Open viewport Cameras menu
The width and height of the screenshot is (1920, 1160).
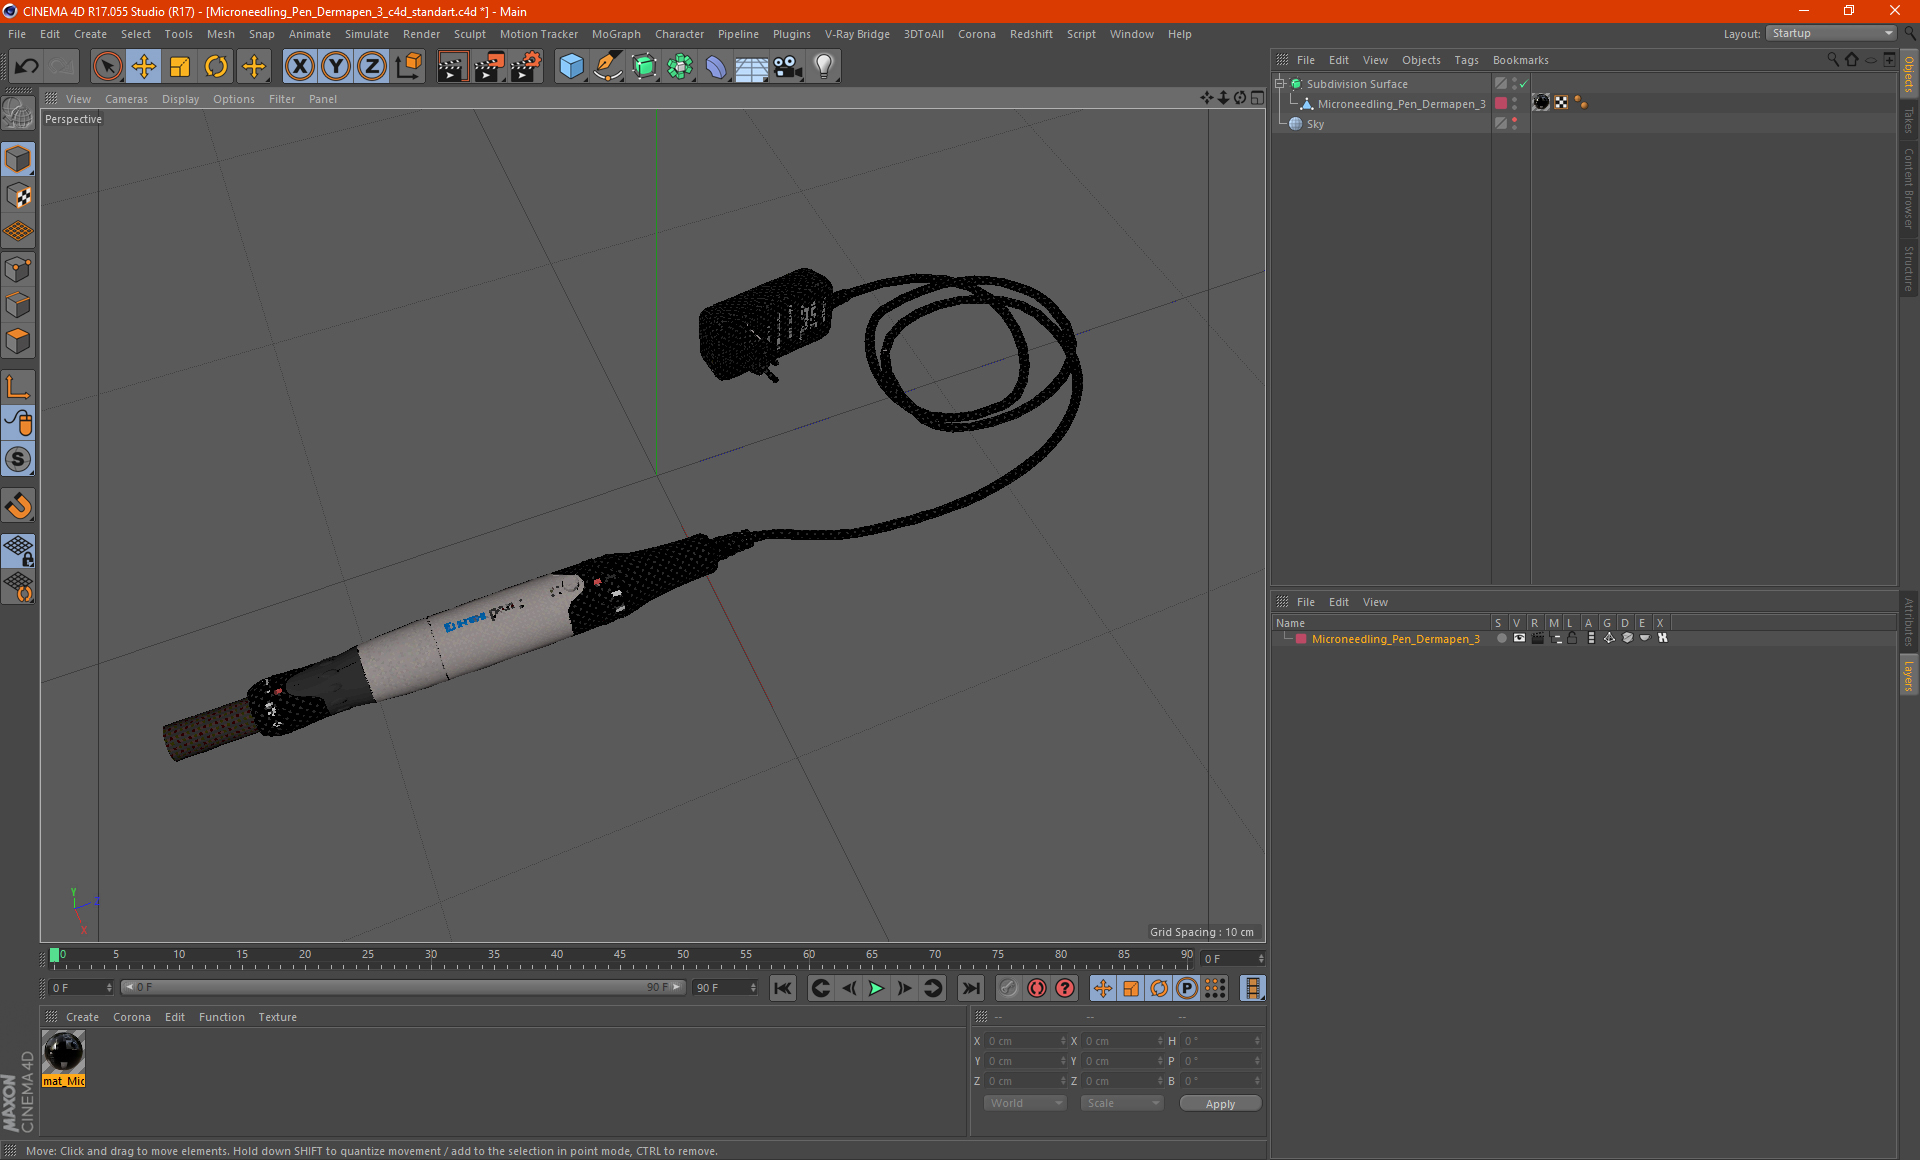pyautogui.click(x=126, y=99)
